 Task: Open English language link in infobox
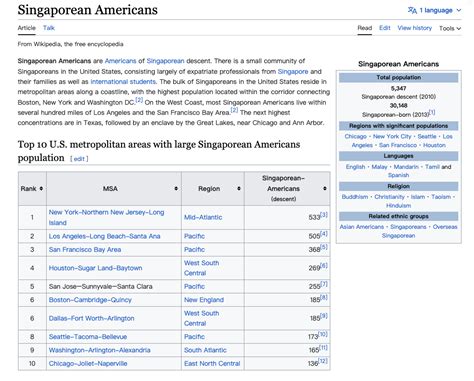click(355, 167)
